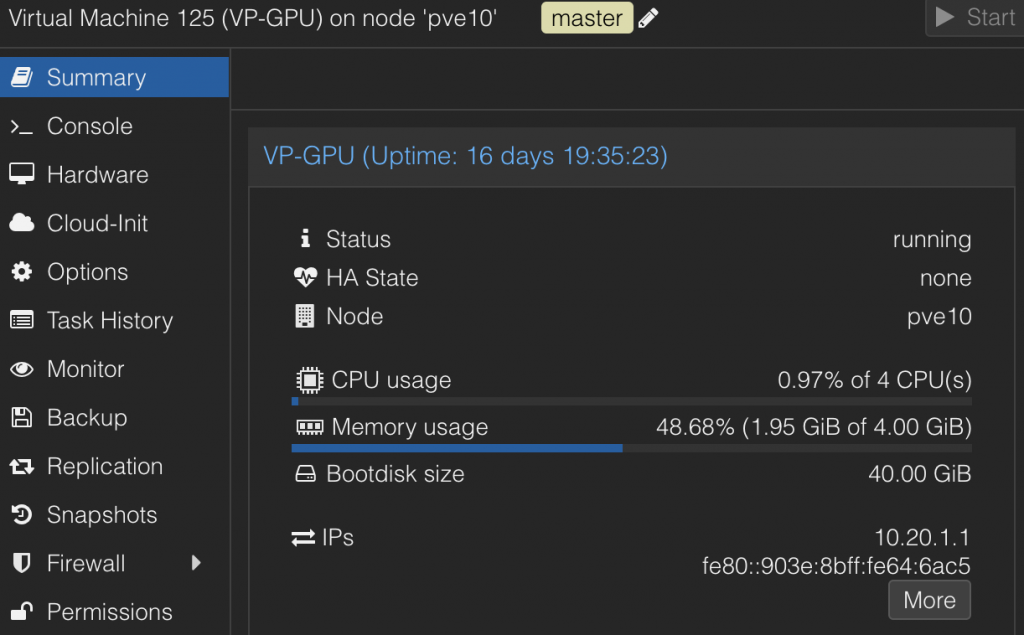The image size is (1024, 635).
Task: Click the VP-GPU uptime panel header
Action: click(465, 156)
